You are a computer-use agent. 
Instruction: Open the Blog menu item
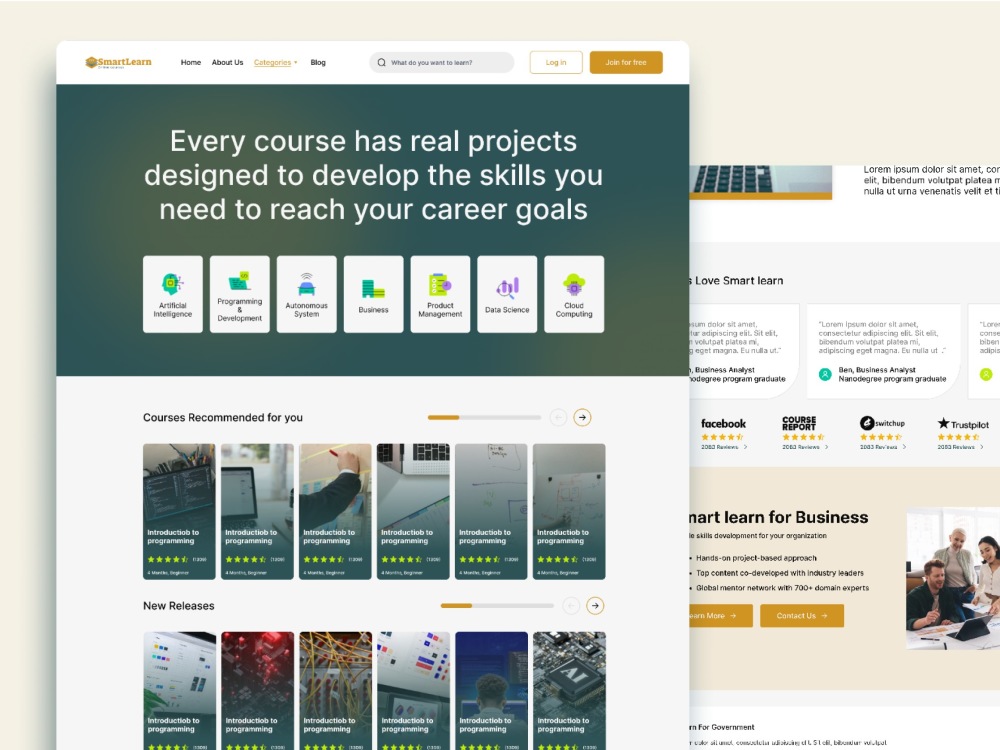318,62
